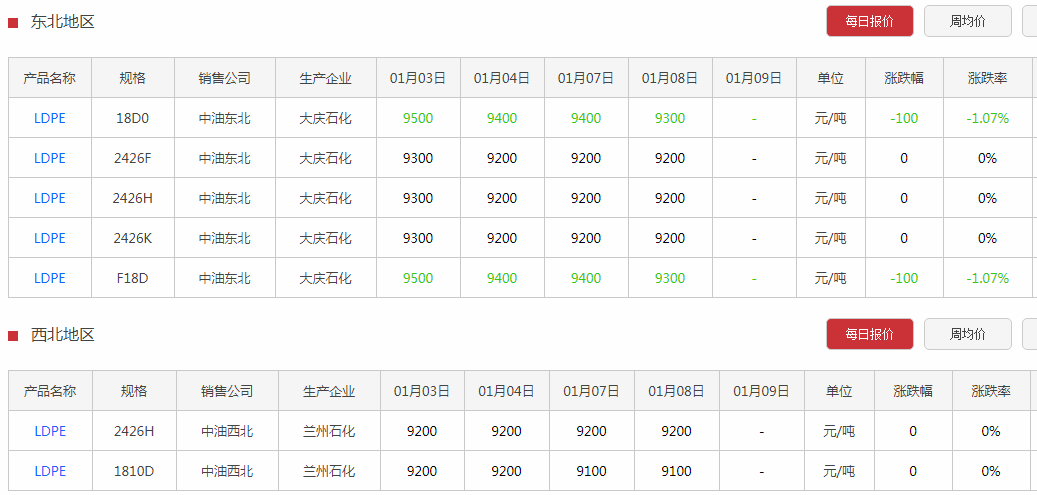
Task: Click 01月08日 header in 西北 table
Action: pos(677,391)
